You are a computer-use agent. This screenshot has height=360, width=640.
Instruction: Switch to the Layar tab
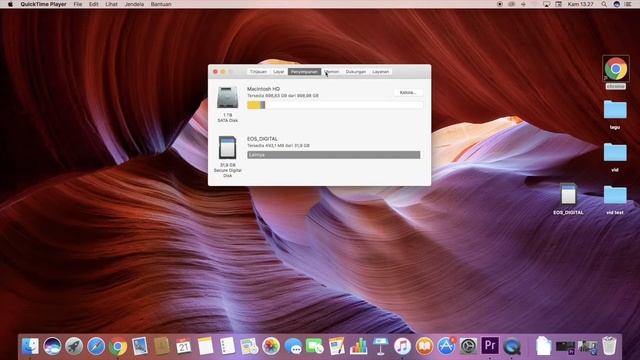[x=279, y=72]
